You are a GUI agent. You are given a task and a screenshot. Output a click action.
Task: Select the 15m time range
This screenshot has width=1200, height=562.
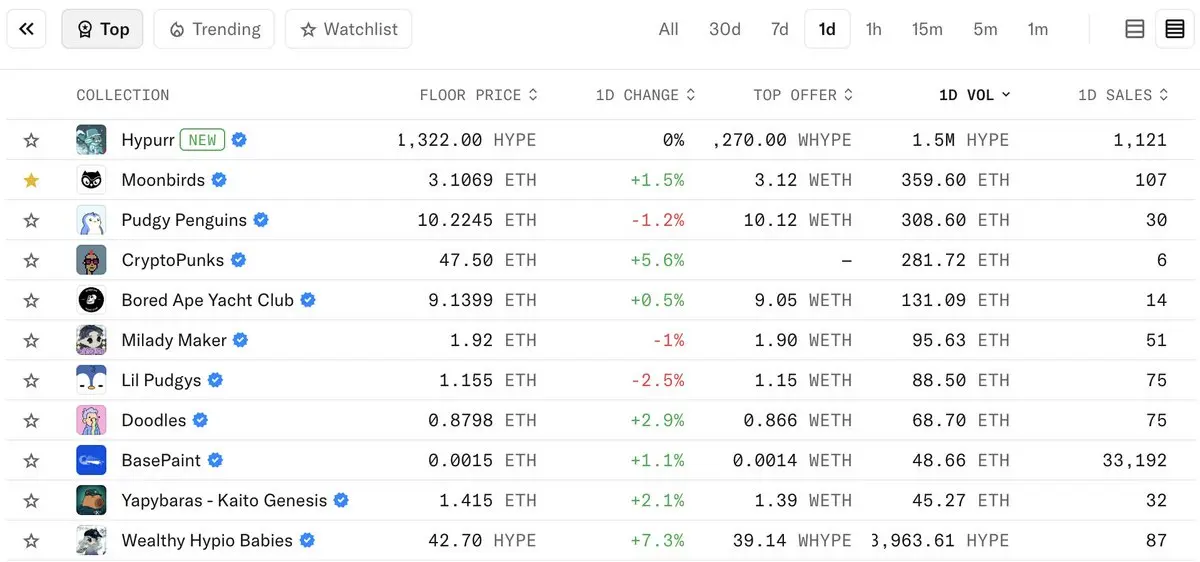927,29
